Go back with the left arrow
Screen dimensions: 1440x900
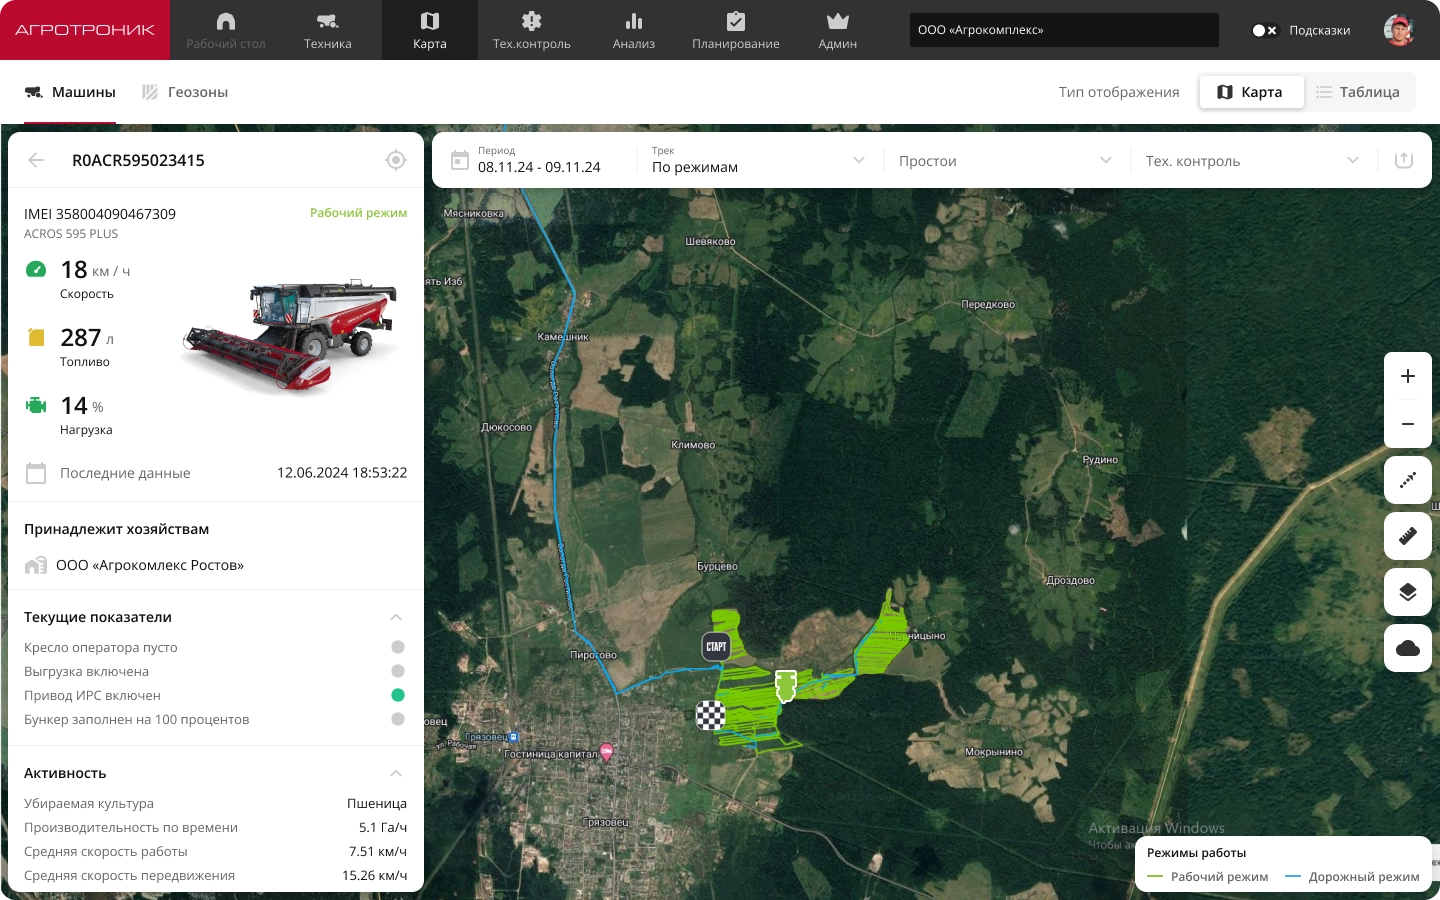[36, 160]
